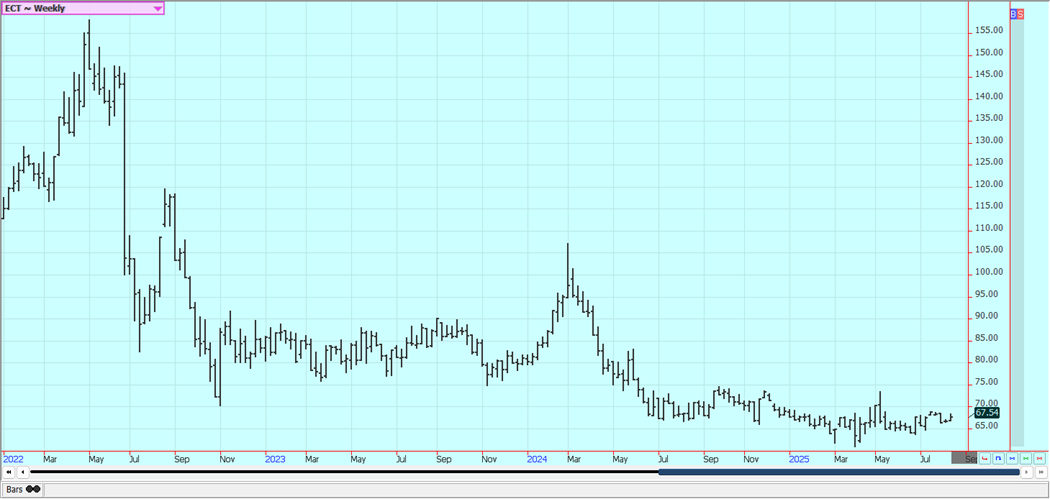Click the 155.00 price axis label
This screenshot has width=1050, height=499.
pyautogui.click(x=988, y=30)
